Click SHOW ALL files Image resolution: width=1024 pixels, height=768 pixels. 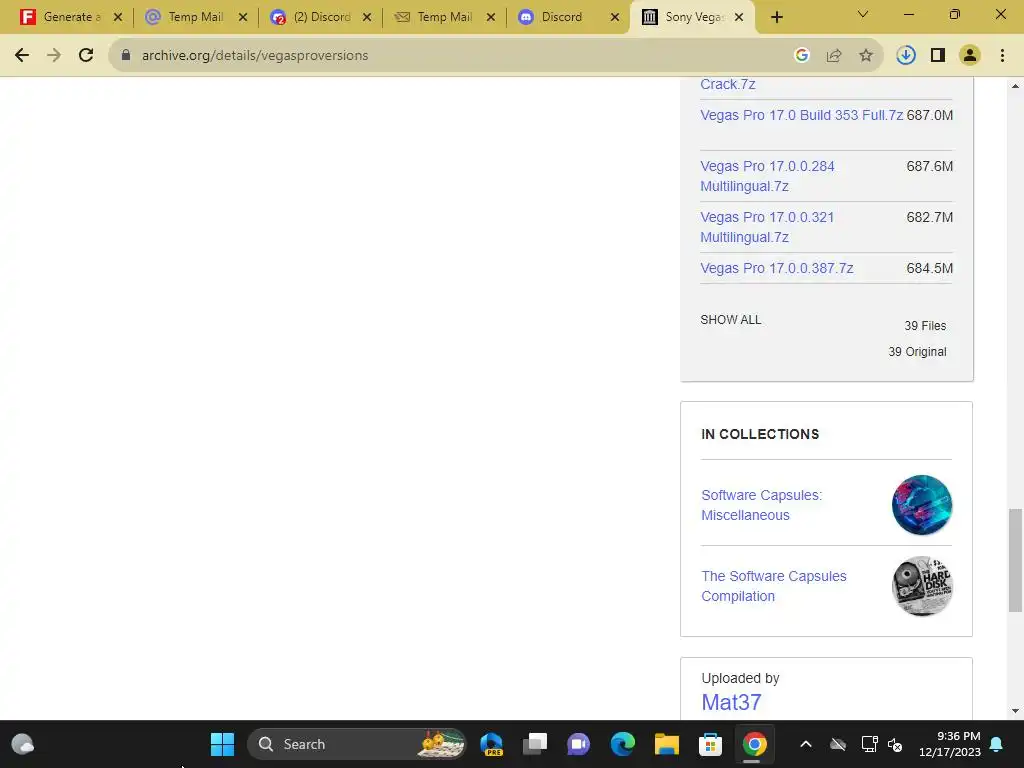click(731, 320)
